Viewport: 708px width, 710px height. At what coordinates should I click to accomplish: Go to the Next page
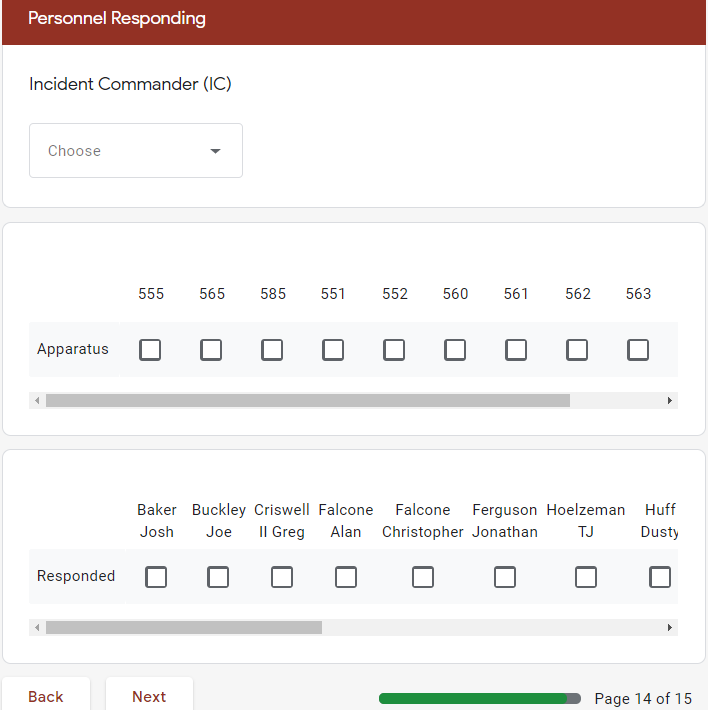149,696
